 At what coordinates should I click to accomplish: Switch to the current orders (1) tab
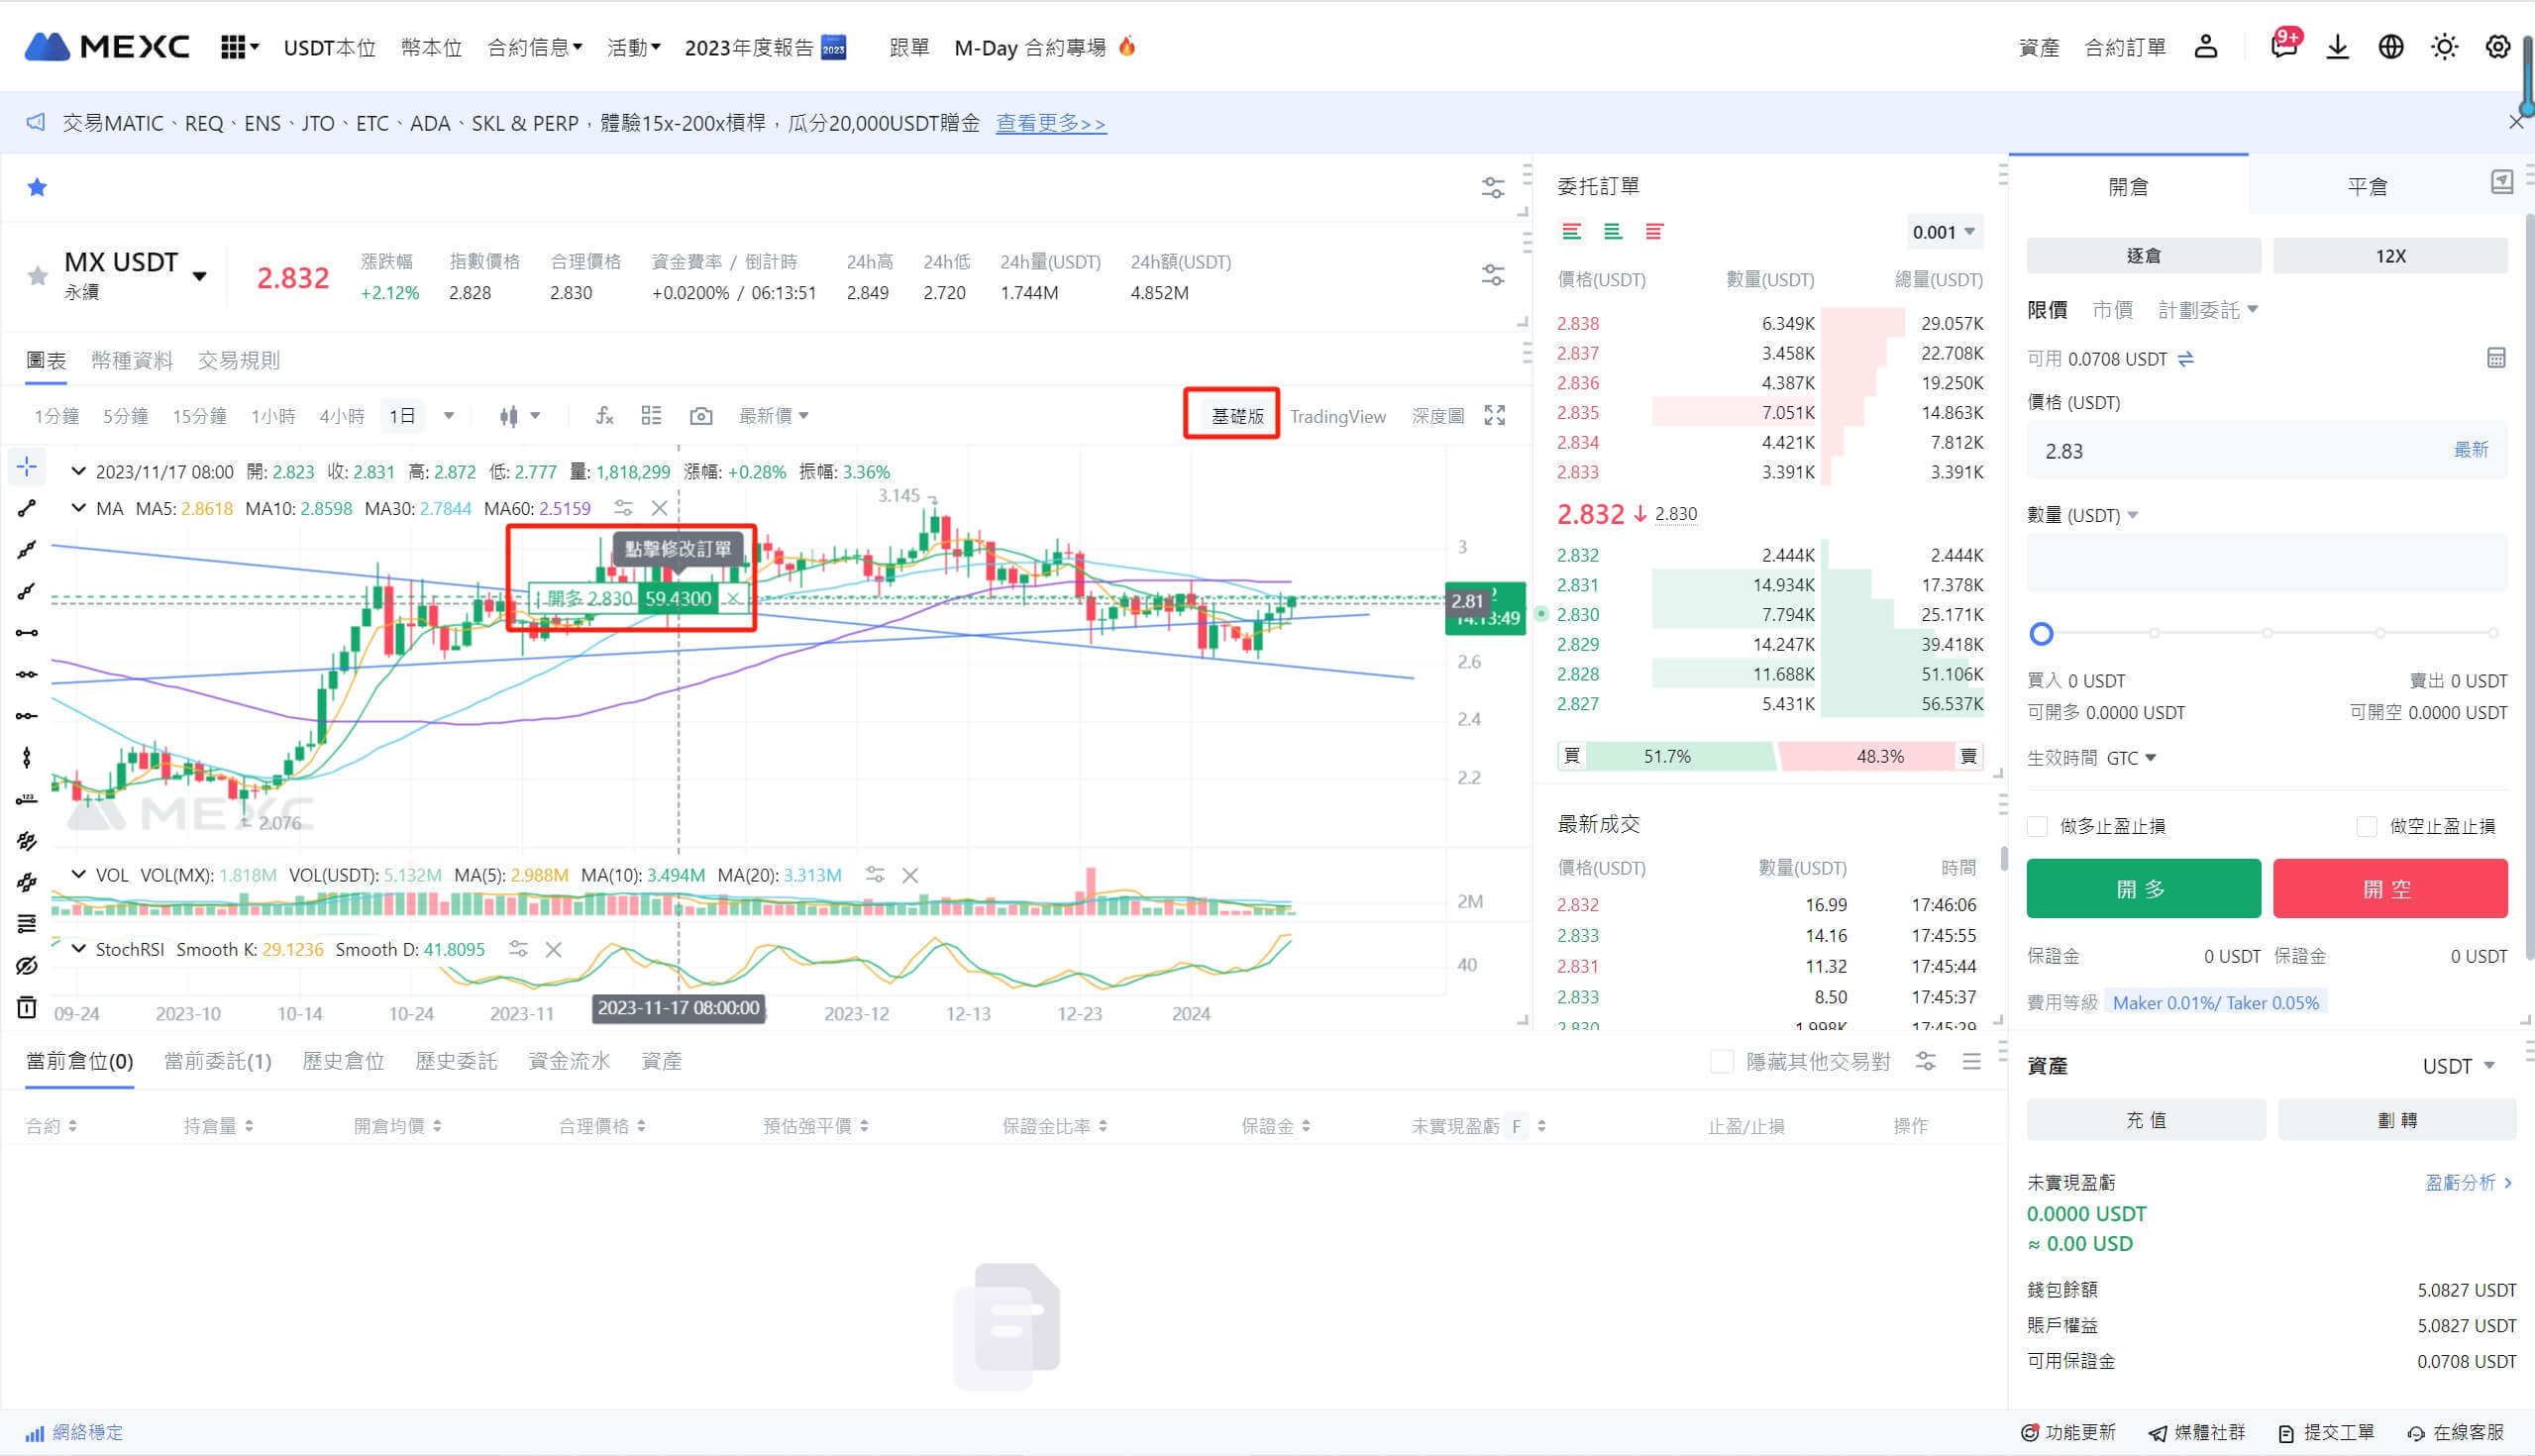(217, 1061)
